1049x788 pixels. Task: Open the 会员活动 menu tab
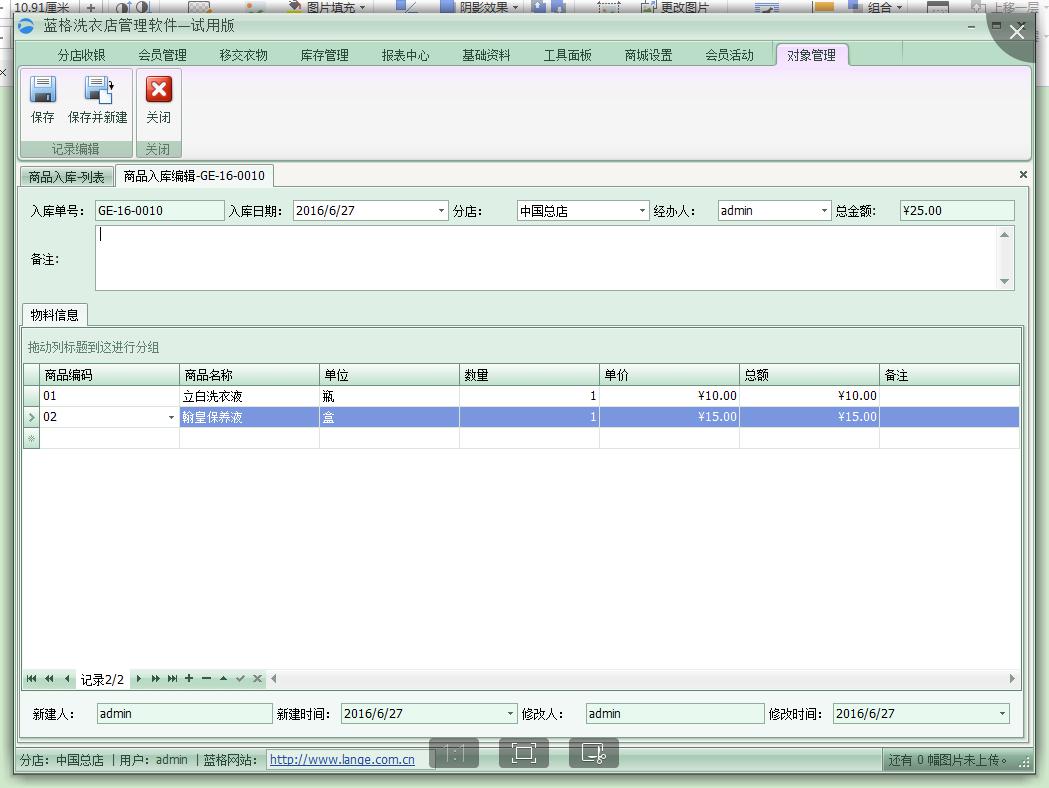[729, 56]
